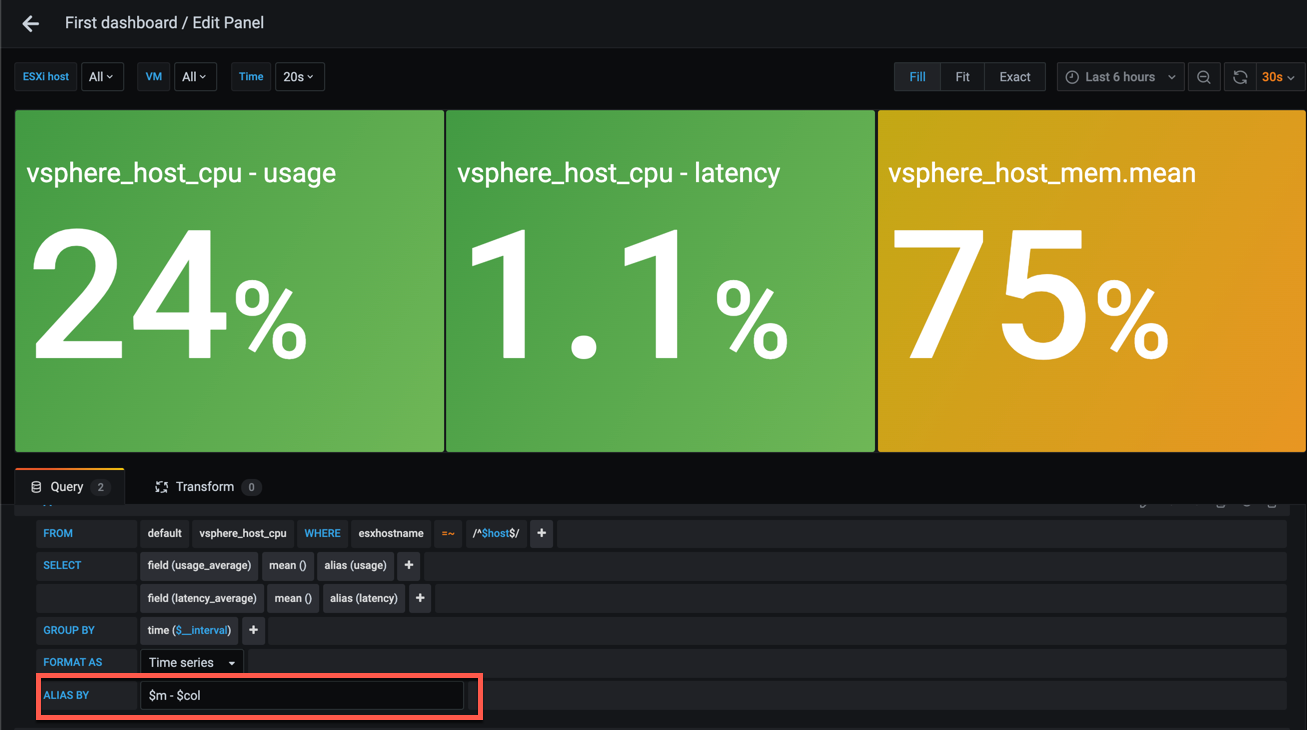Click the field (usage_average) segment

point(199,566)
